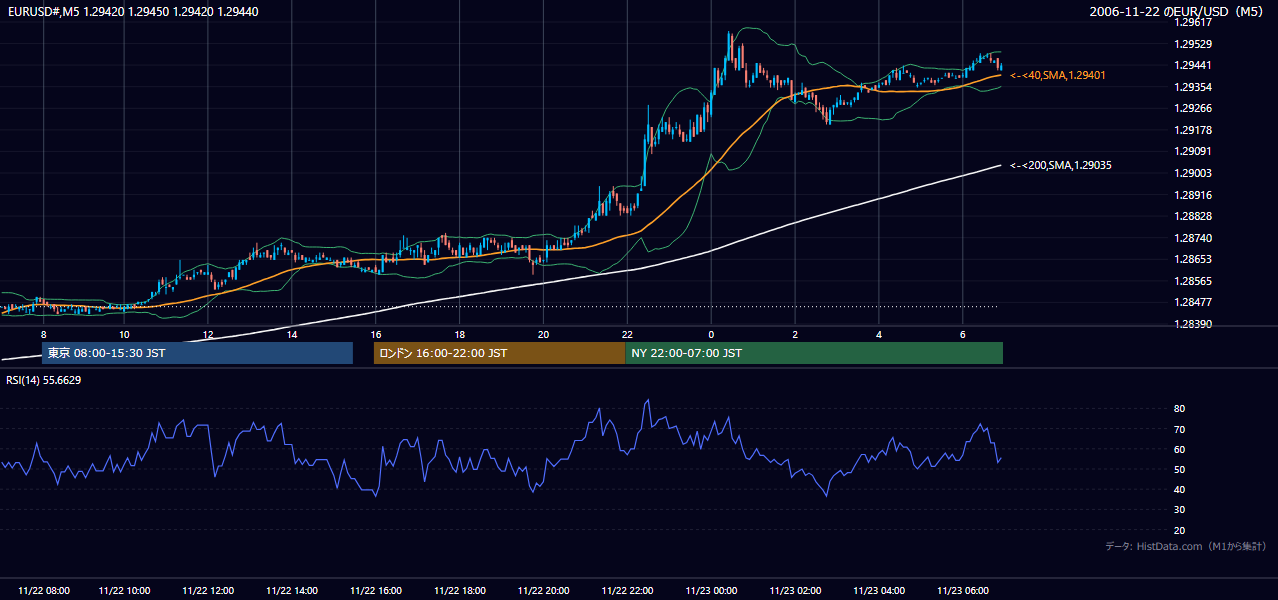Click price axis label 1.28653
1278x600 pixels.
1193,259
